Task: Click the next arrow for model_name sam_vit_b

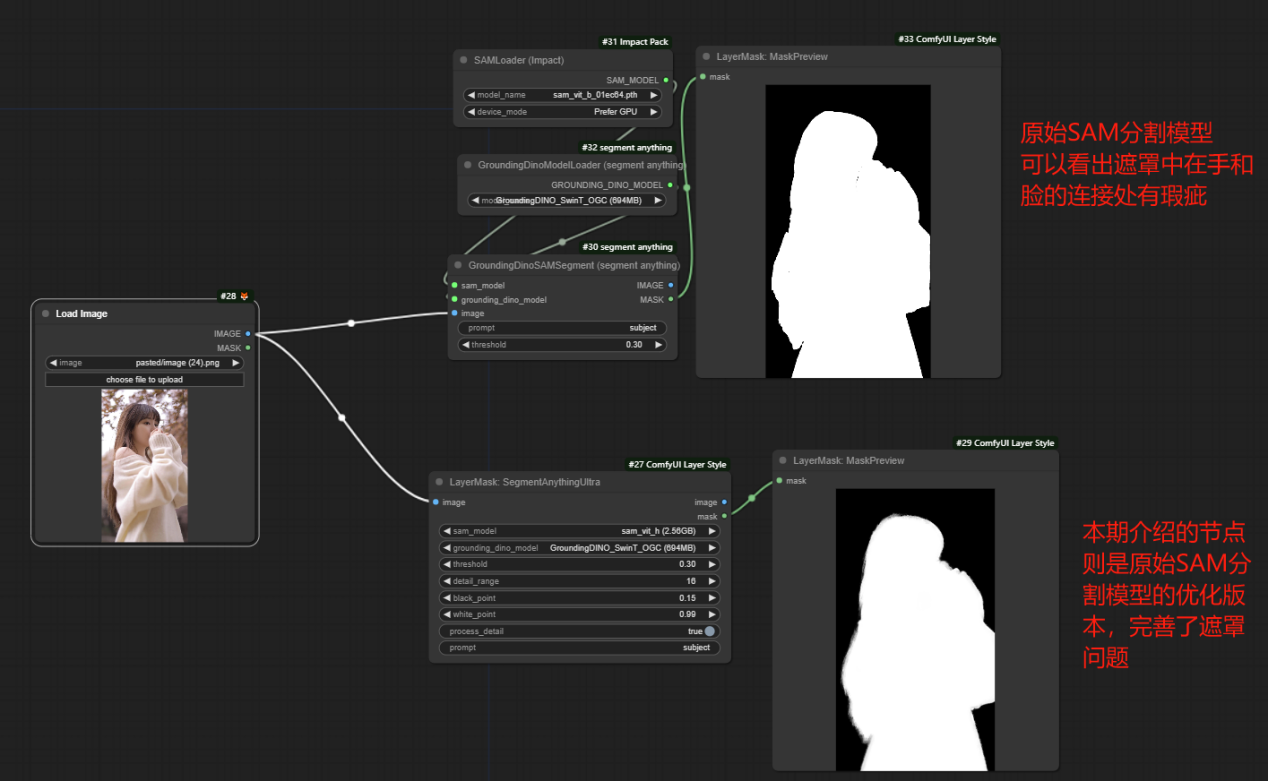Action: pos(654,95)
